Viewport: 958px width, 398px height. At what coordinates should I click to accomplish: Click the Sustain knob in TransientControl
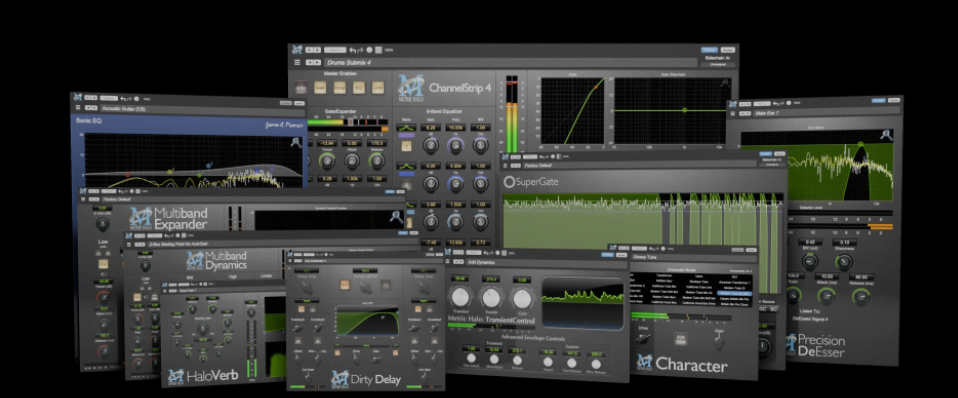491,298
